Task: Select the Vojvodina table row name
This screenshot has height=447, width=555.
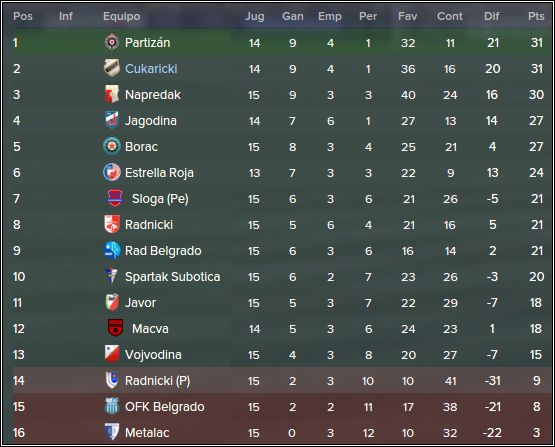Action: click(x=153, y=354)
